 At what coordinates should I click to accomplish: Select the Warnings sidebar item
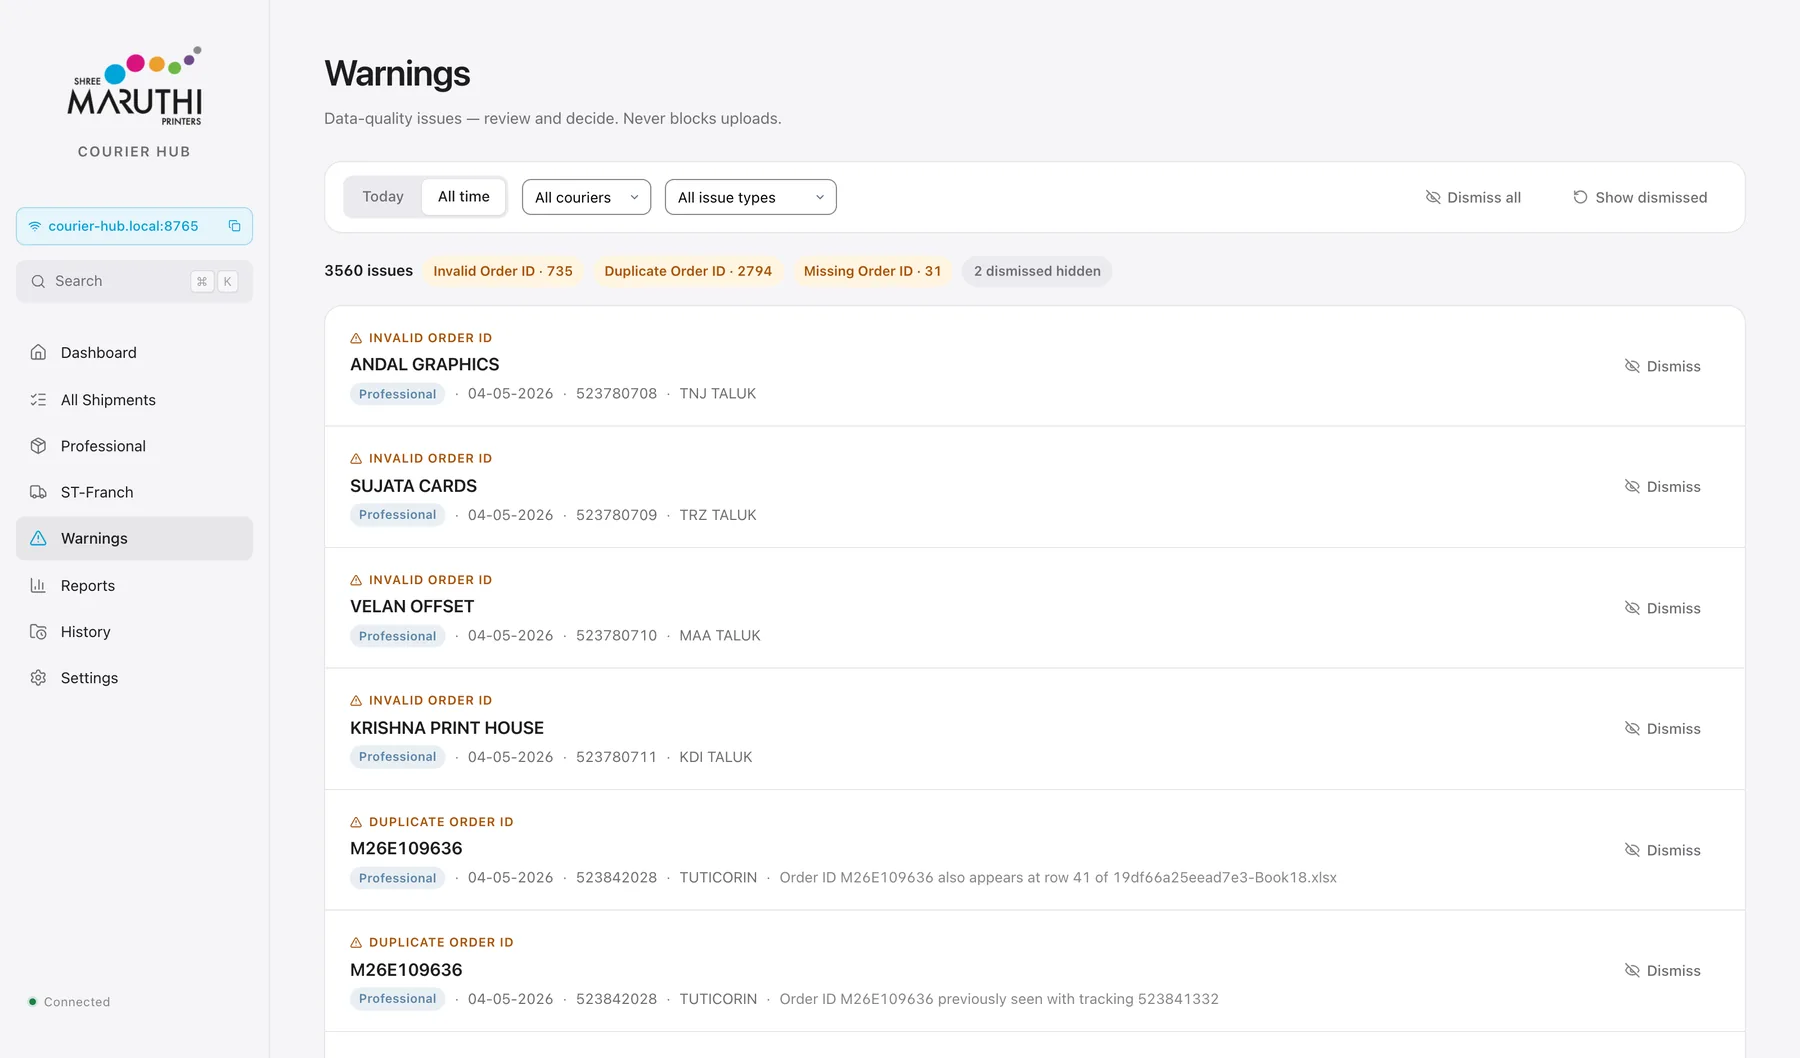(x=134, y=538)
